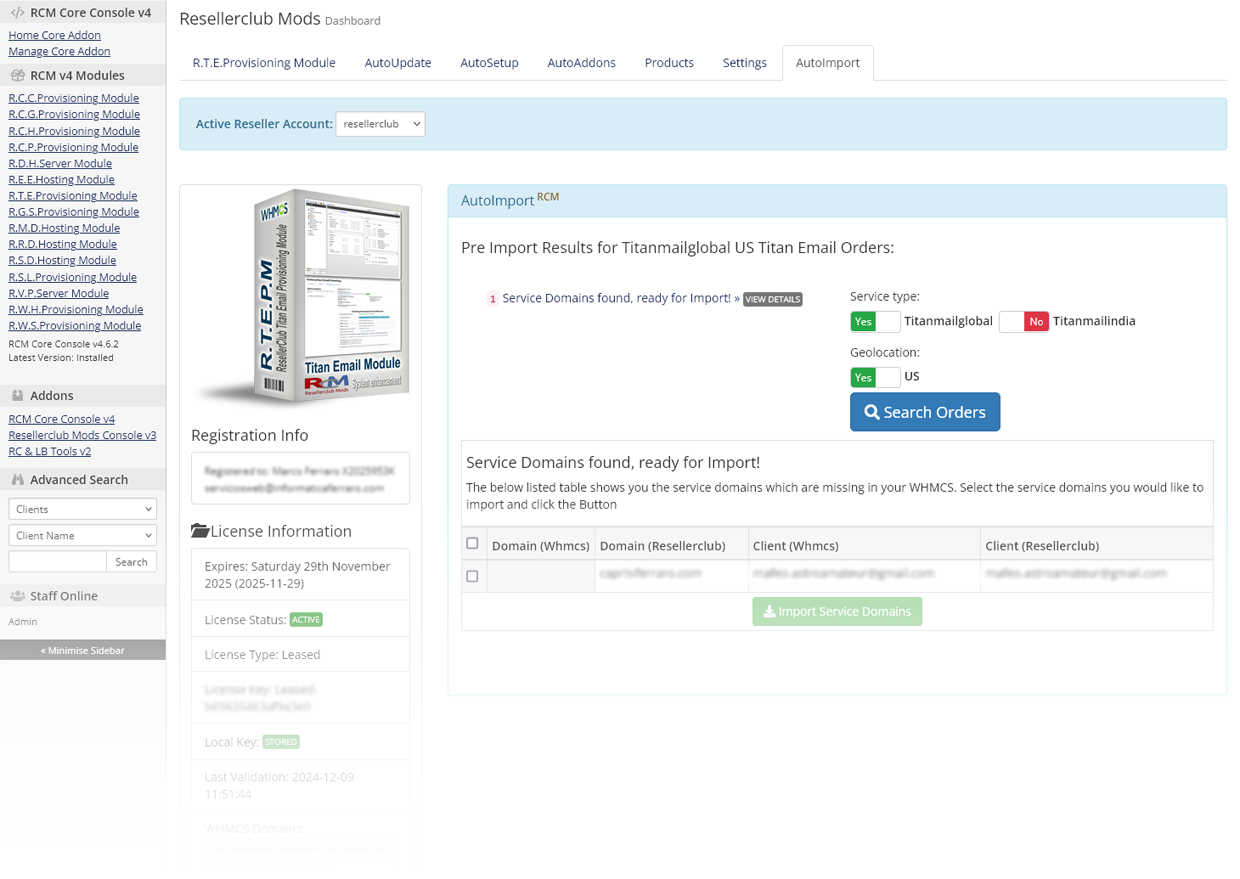1240x879 pixels.
Task: Click the 'License Type: Leased' row
Action: (x=300, y=655)
